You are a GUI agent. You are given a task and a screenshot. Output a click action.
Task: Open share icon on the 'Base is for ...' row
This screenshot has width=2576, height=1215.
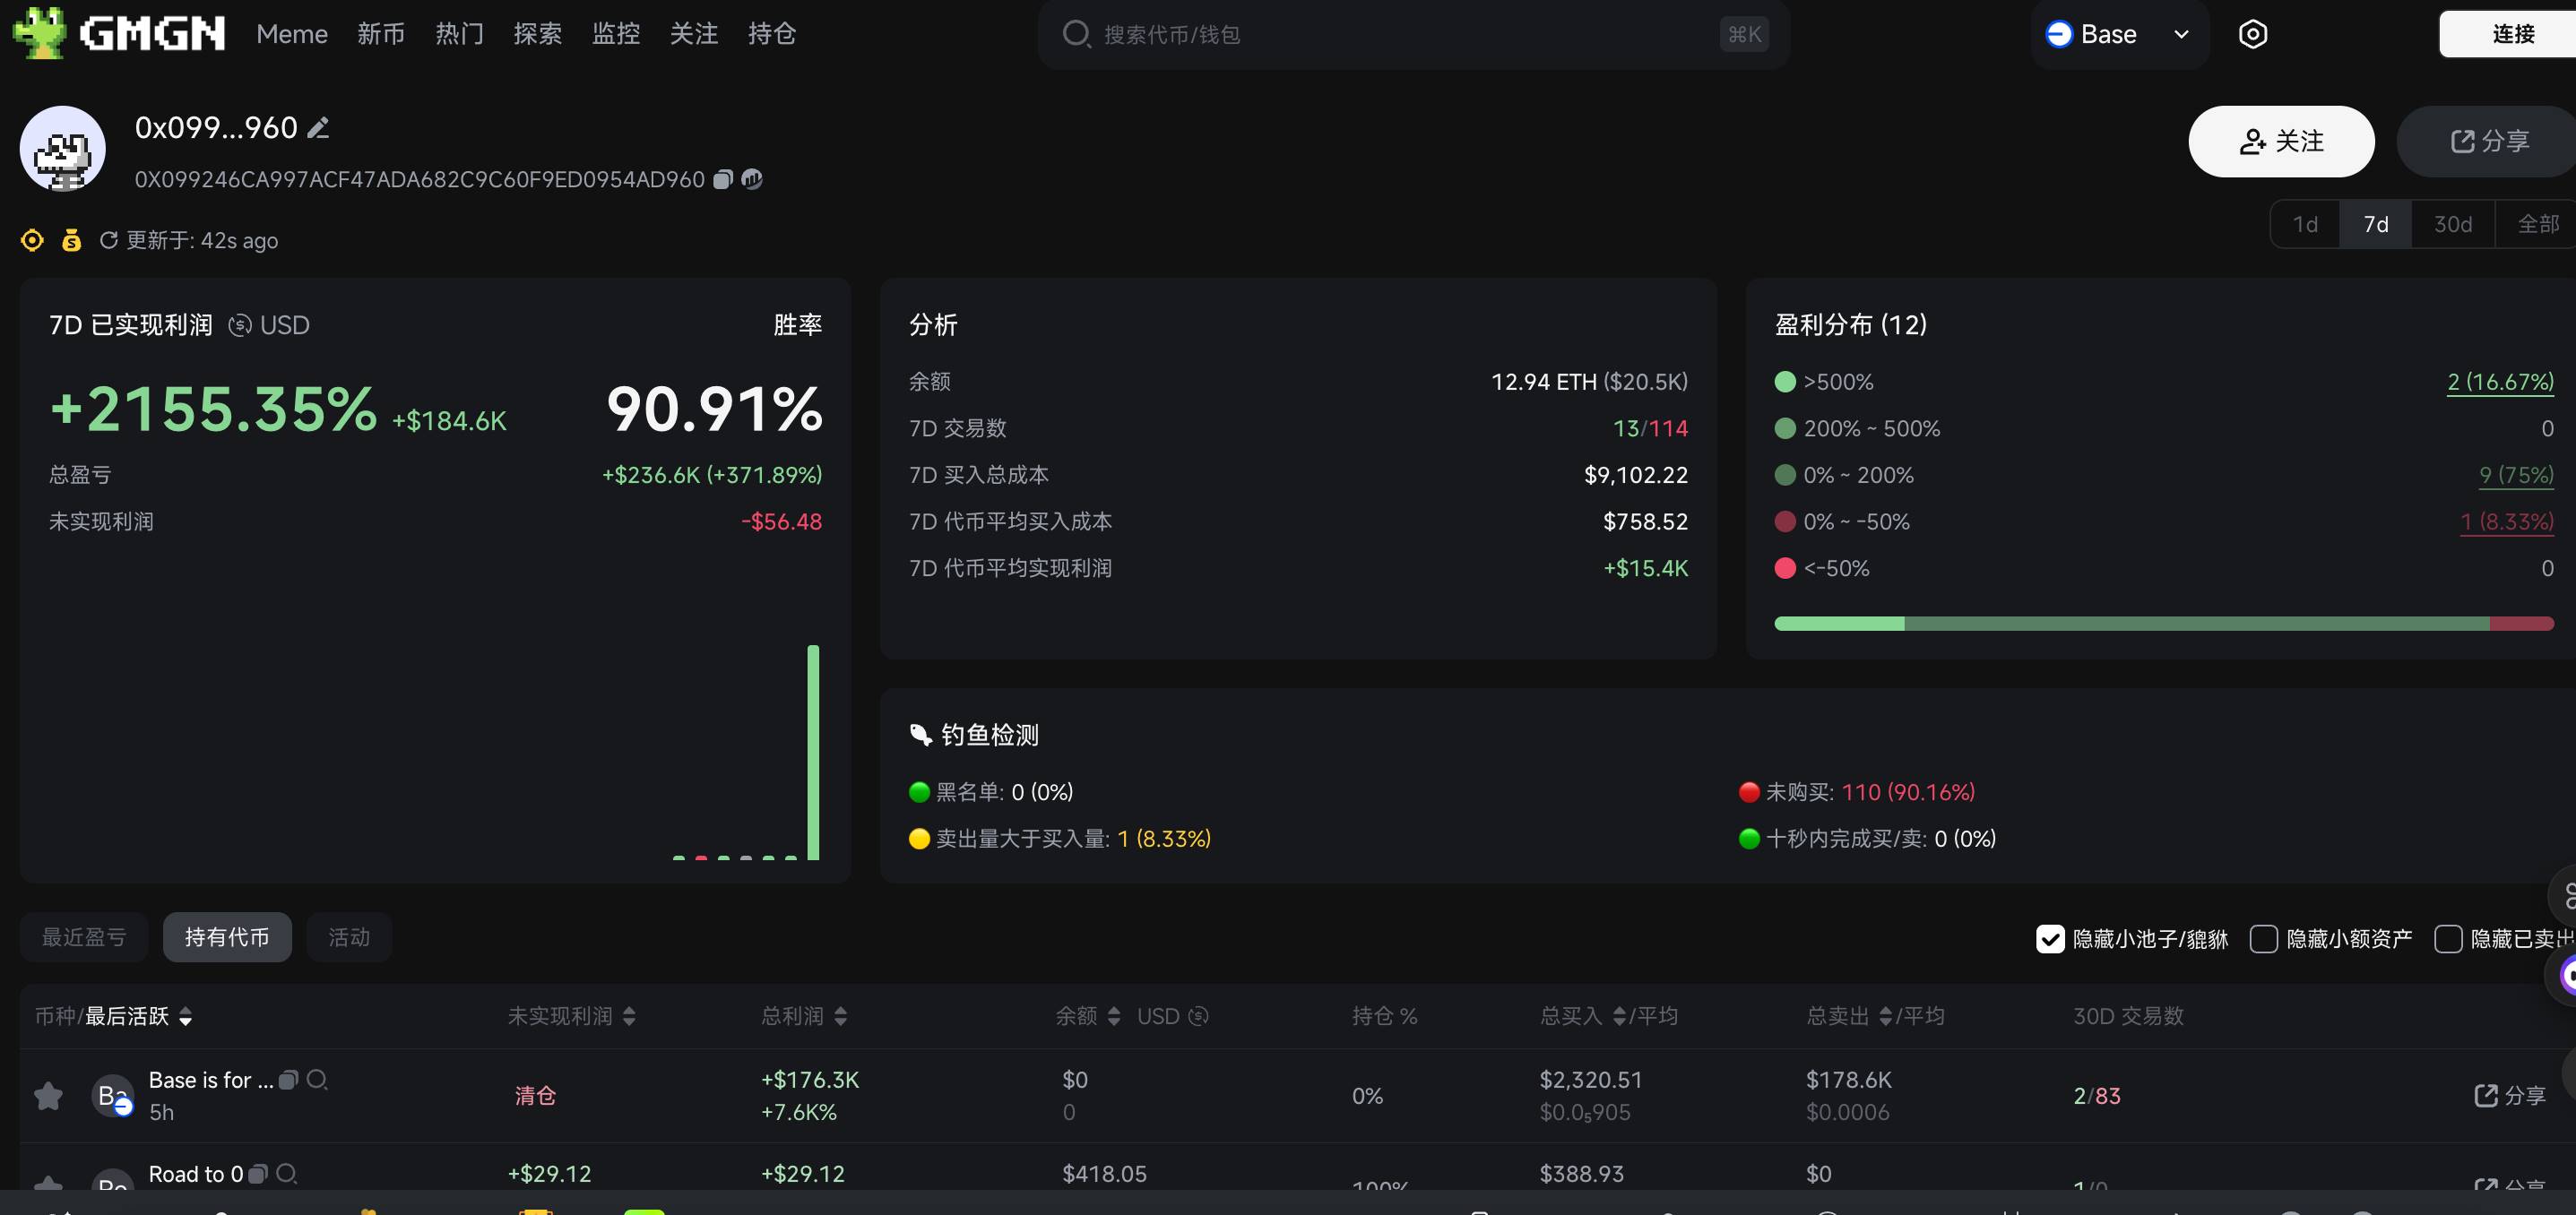coord(2488,1095)
